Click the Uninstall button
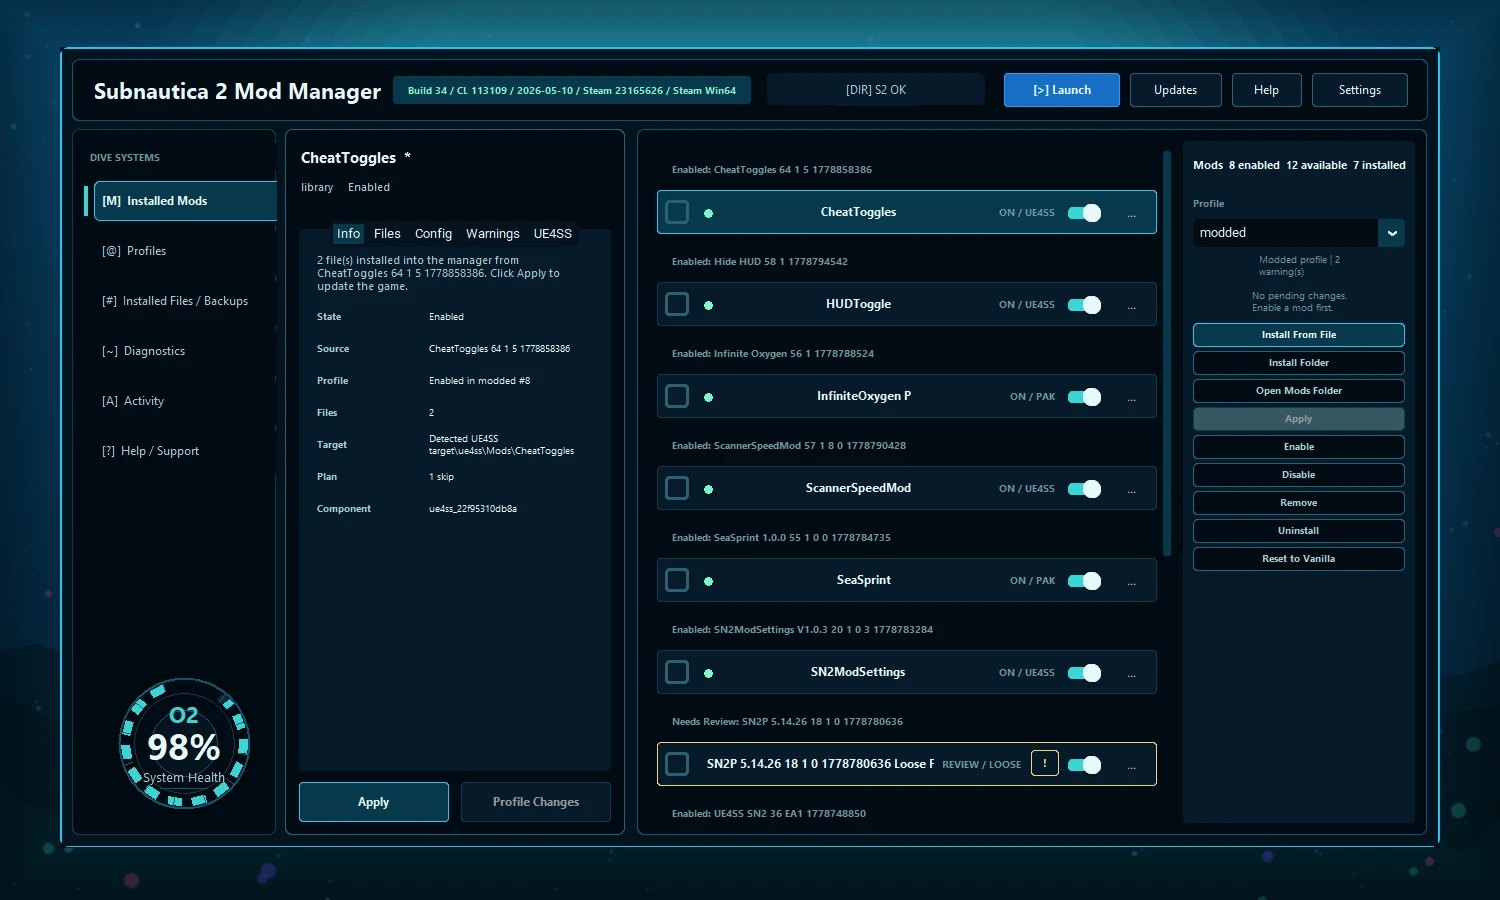The image size is (1500, 900). [1298, 531]
